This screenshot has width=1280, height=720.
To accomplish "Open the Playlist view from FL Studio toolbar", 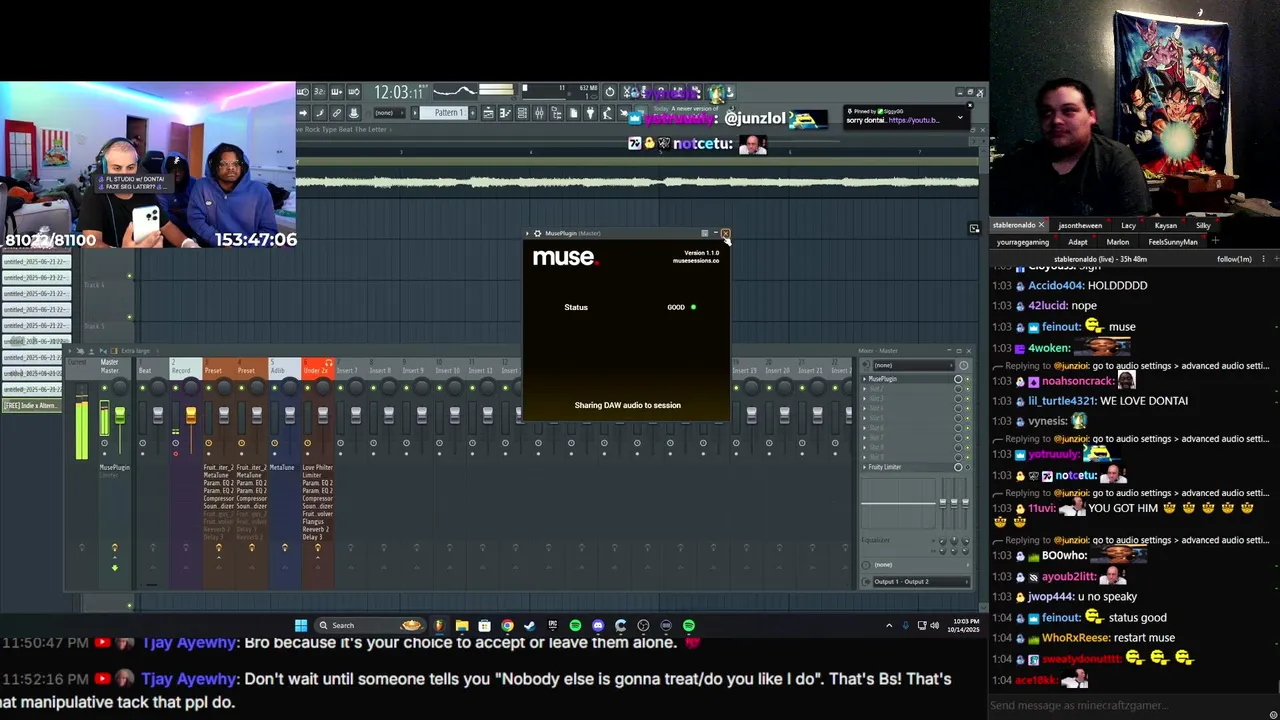I will point(489,113).
